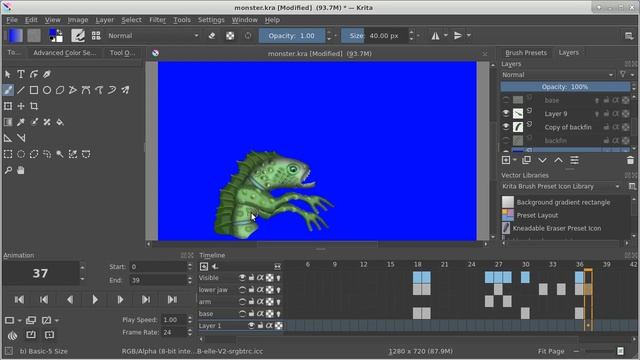
Task: Select the Rectangular Selection tool
Action: click(8, 154)
